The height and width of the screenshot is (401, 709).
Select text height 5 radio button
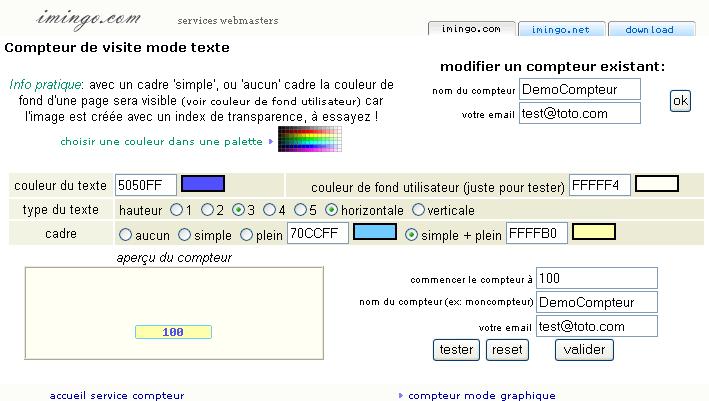pyautogui.click(x=299, y=210)
